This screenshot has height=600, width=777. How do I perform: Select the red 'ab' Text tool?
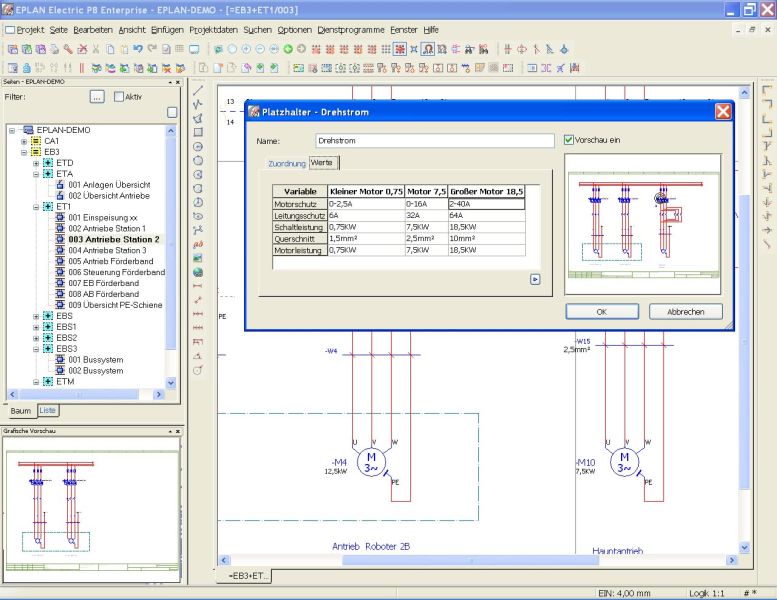click(198, 244)
